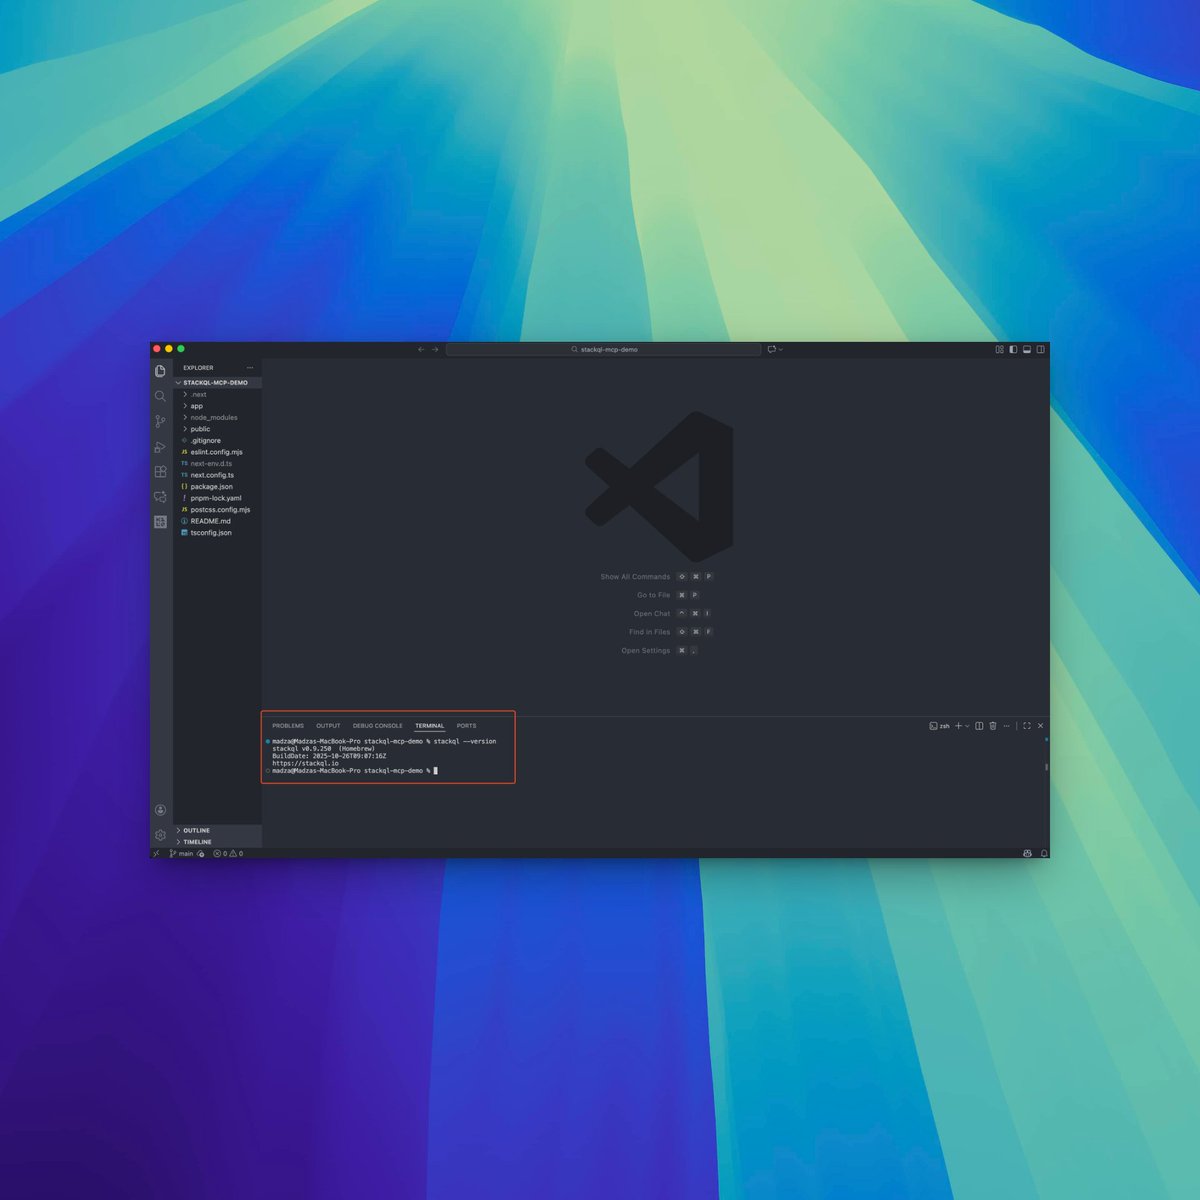1200x1200 pixels.
Task: Open pnpm-lock.yaml file
Action: (x=217, y=498)
